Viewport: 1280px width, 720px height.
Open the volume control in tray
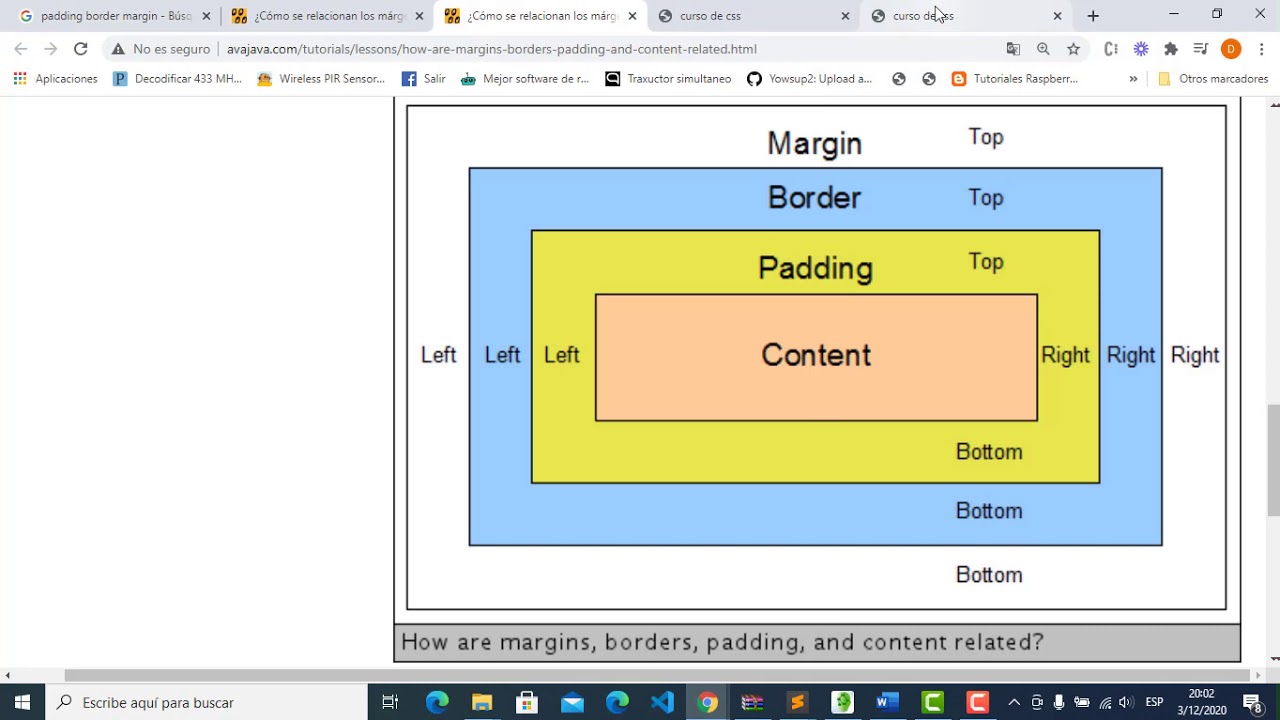pyautogui.click(x=1126, y=702)
